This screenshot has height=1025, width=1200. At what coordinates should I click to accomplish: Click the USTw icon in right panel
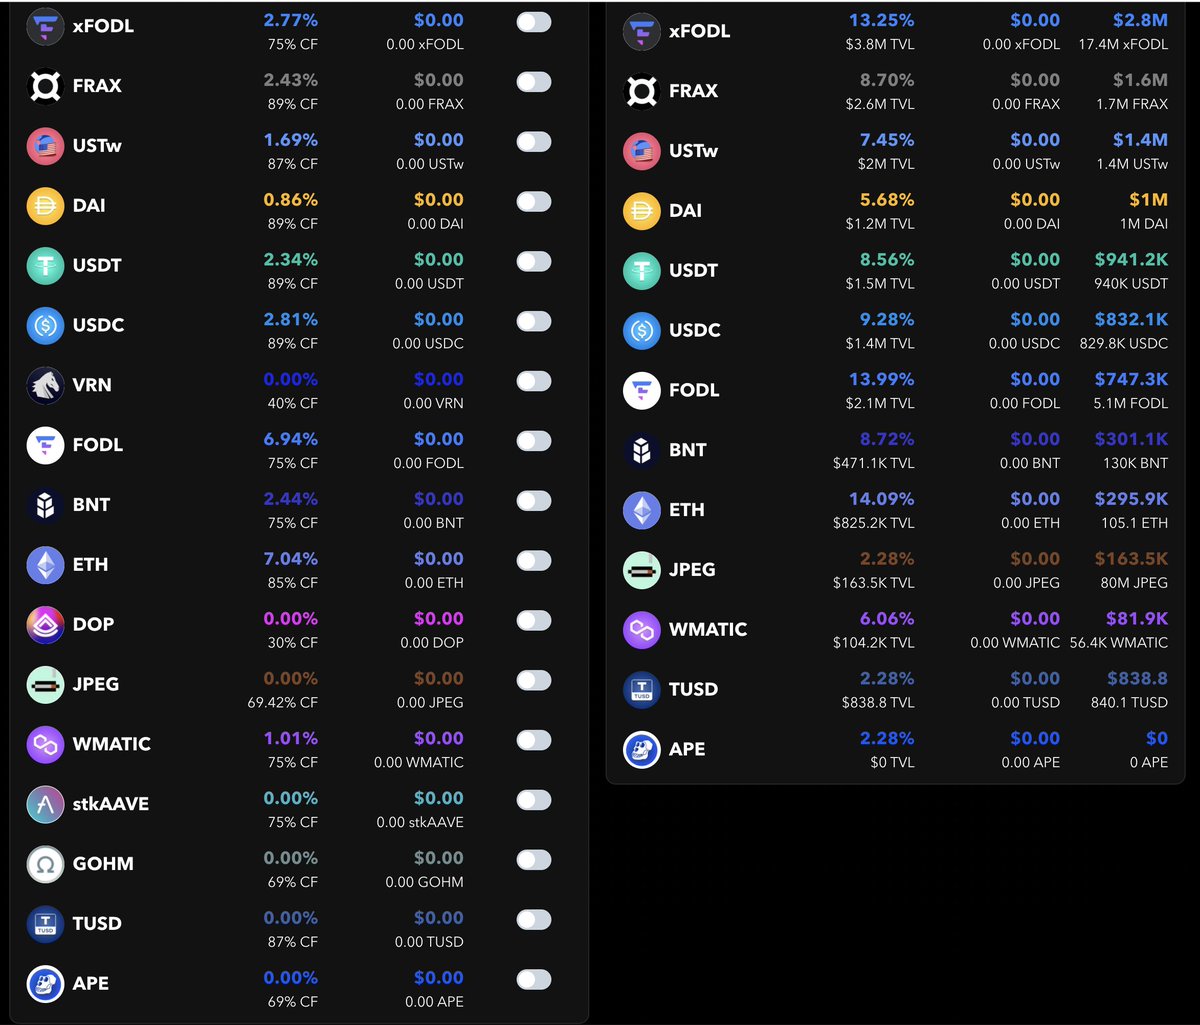point(642,151)
